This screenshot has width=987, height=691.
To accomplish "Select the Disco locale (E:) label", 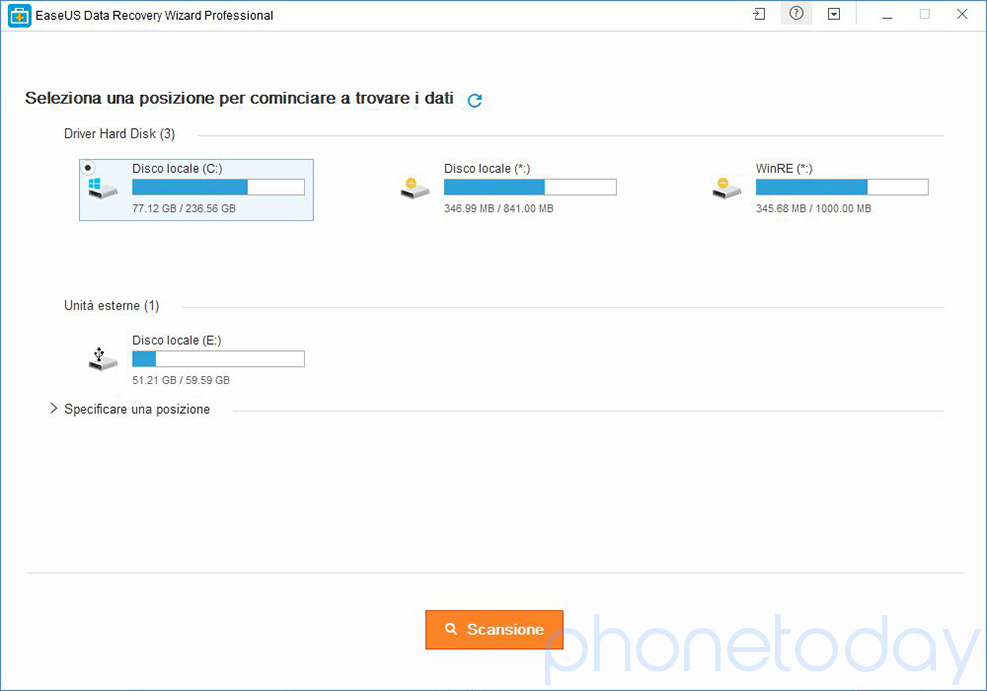I will (x=176, y=341).
